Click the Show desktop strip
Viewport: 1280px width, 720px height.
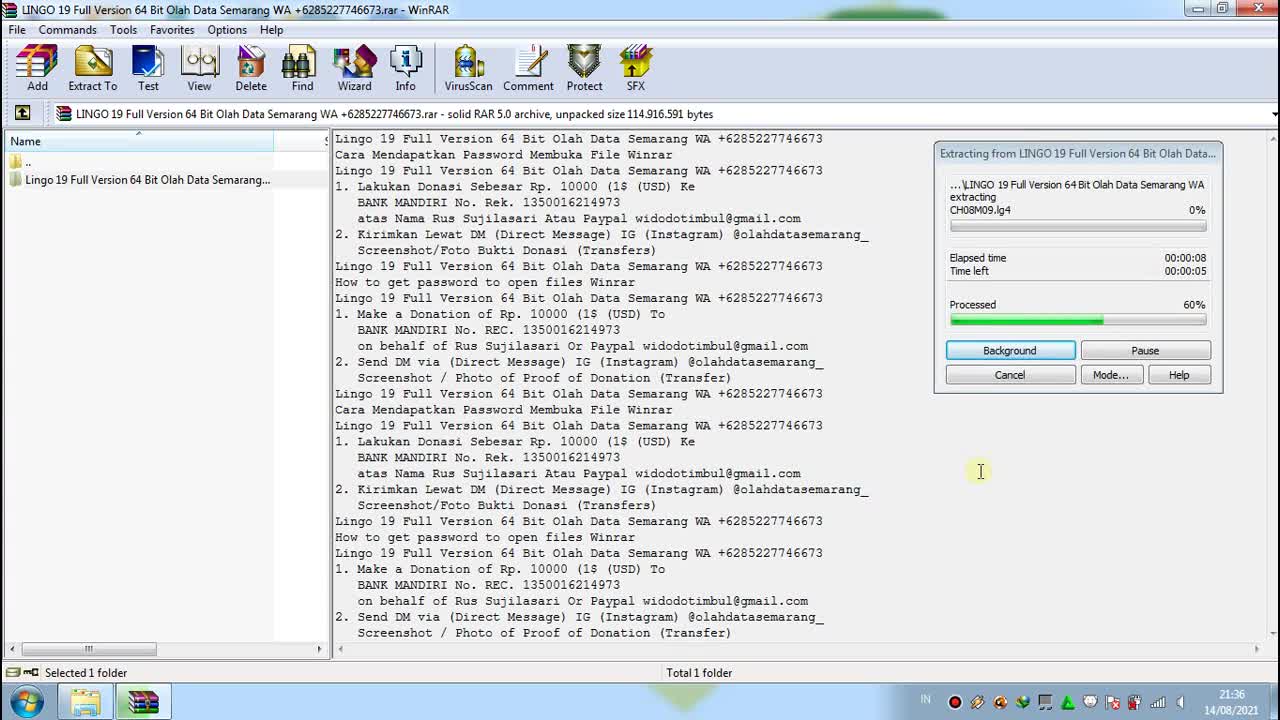(1274, 702)
